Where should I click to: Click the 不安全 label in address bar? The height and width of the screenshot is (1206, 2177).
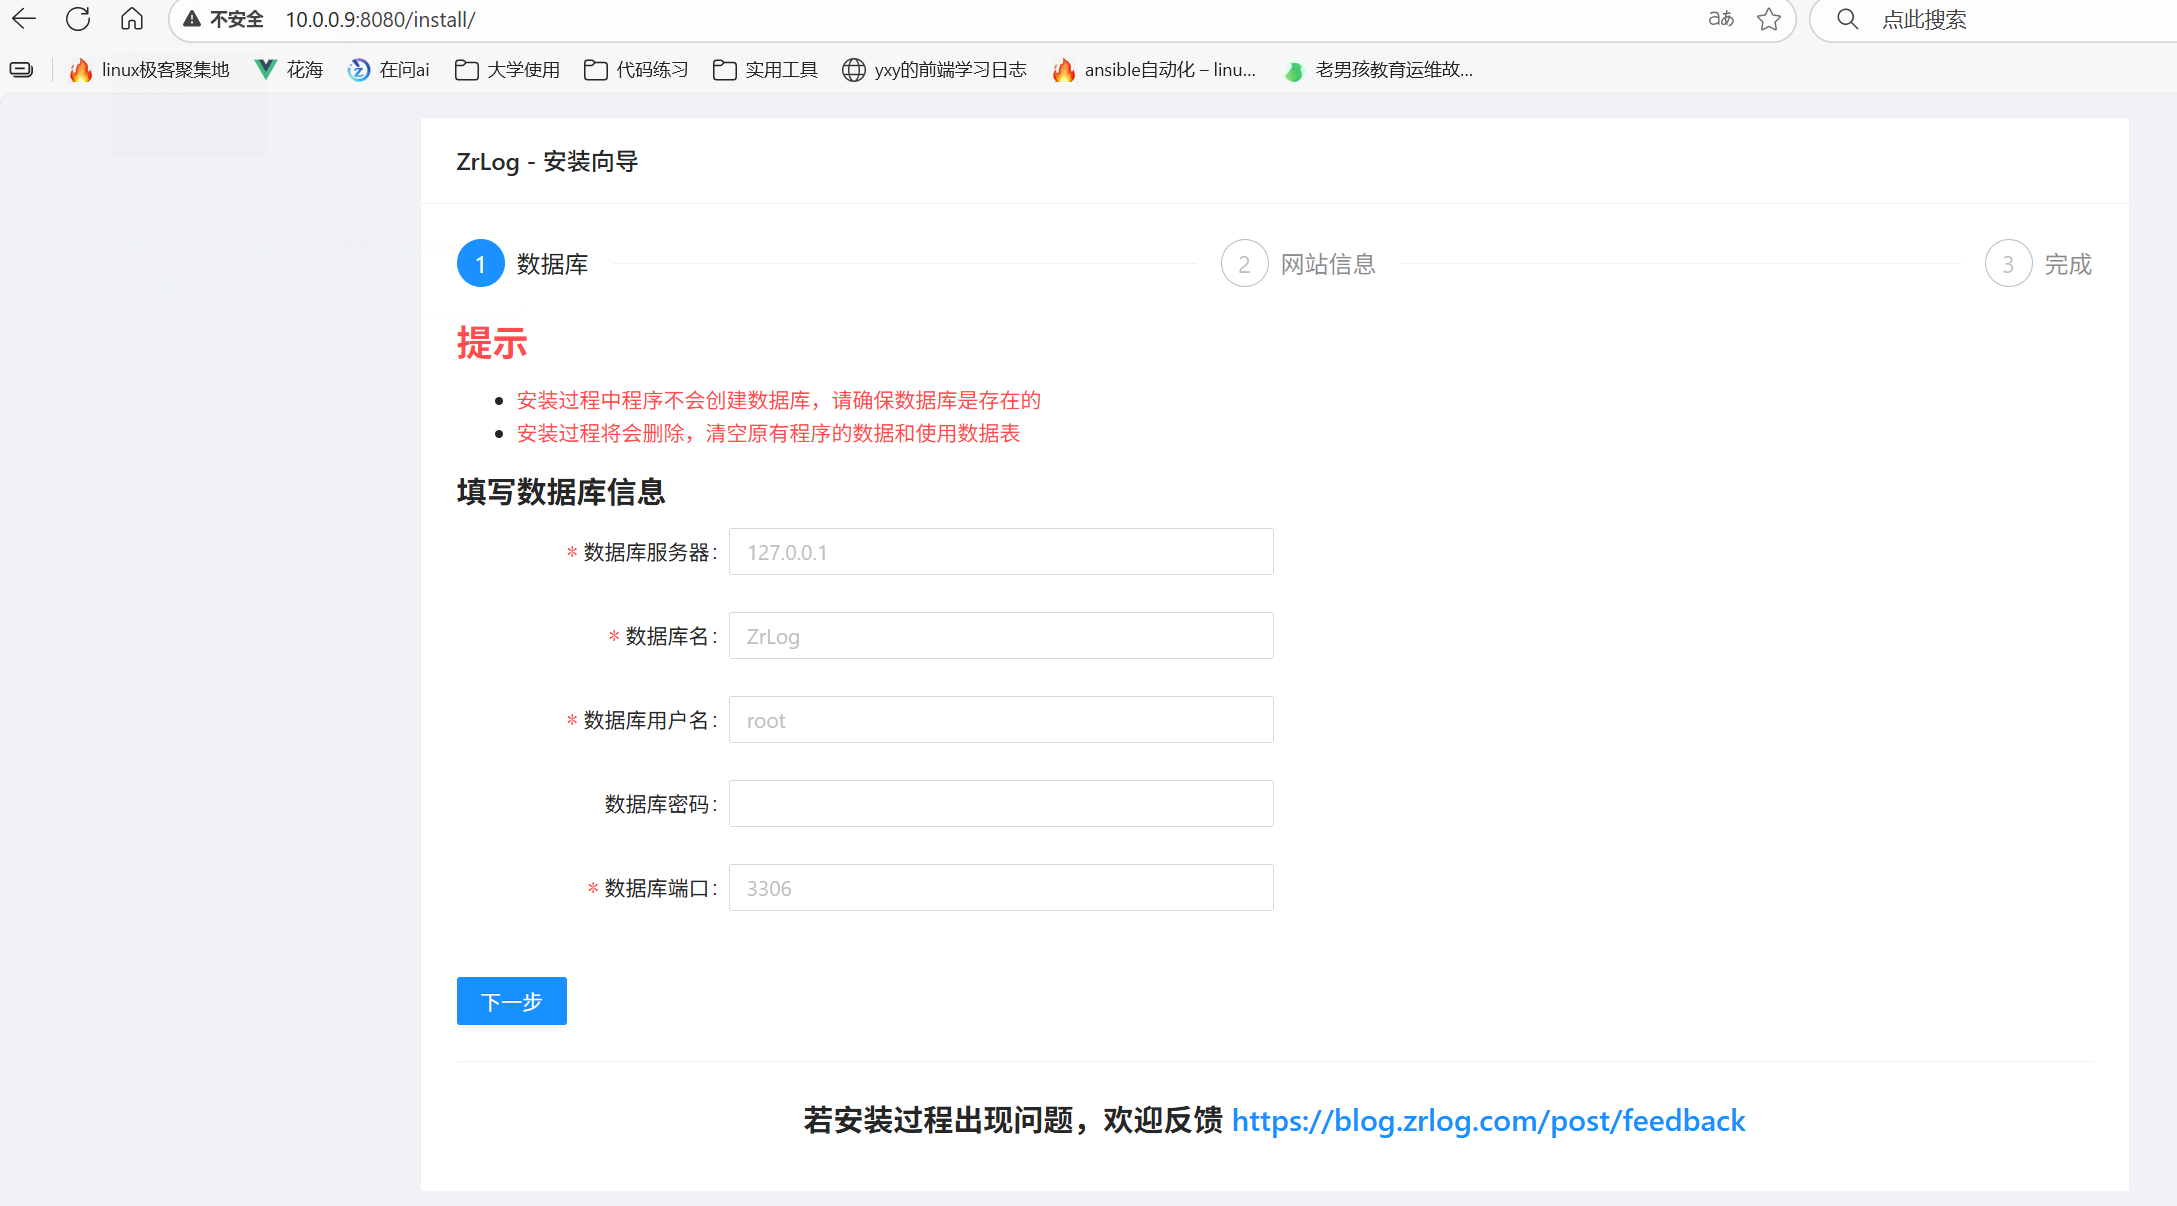tap(237, 19)
